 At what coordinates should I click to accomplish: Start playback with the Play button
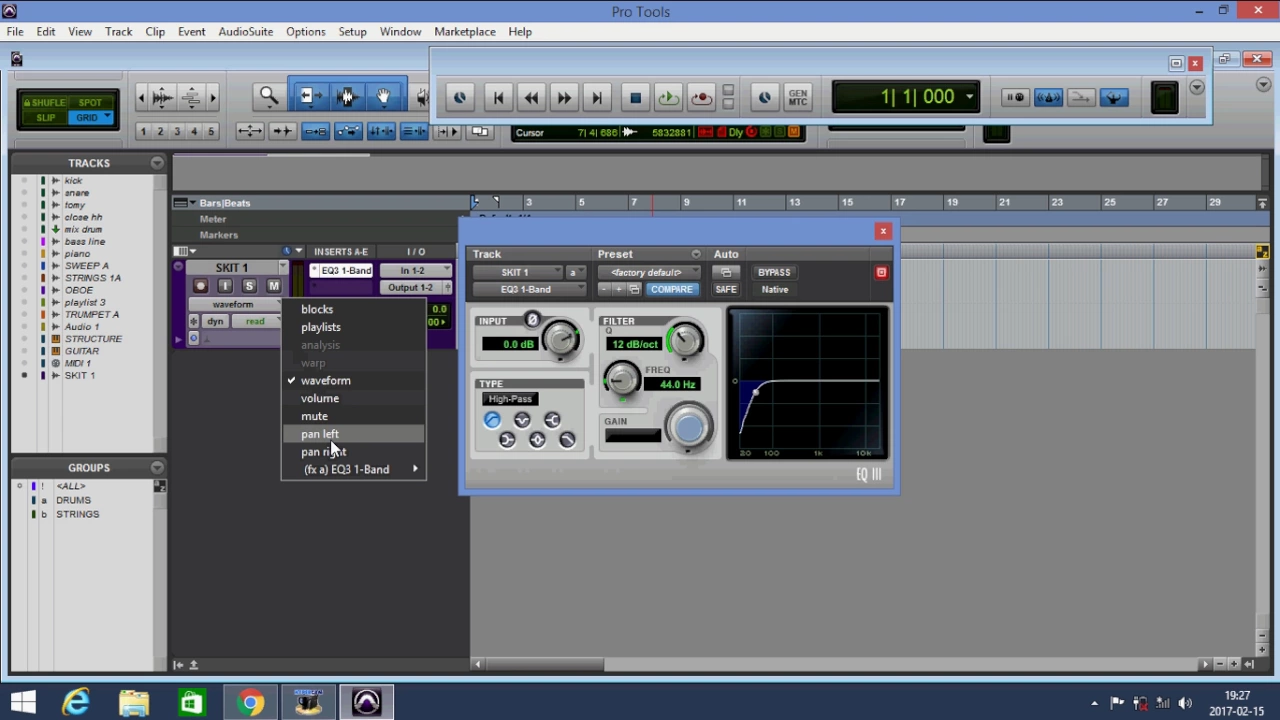point(668,97)
